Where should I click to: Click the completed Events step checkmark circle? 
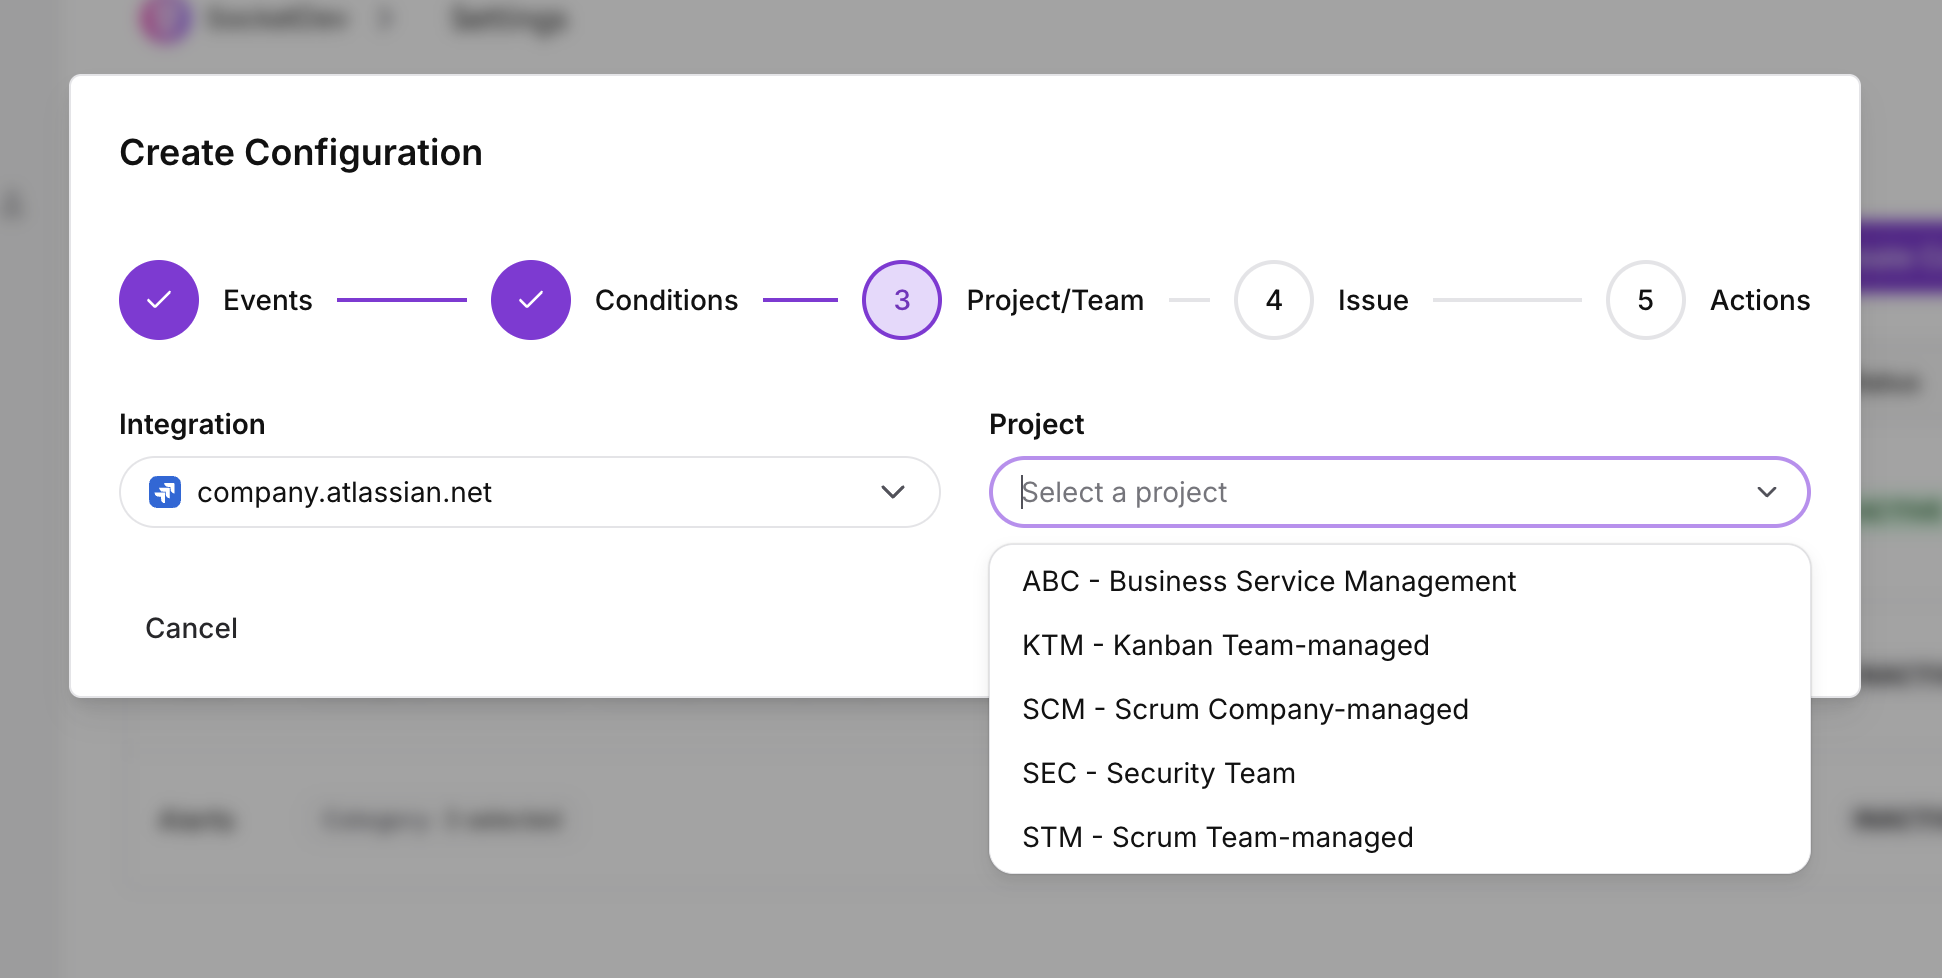pos(159,300)
